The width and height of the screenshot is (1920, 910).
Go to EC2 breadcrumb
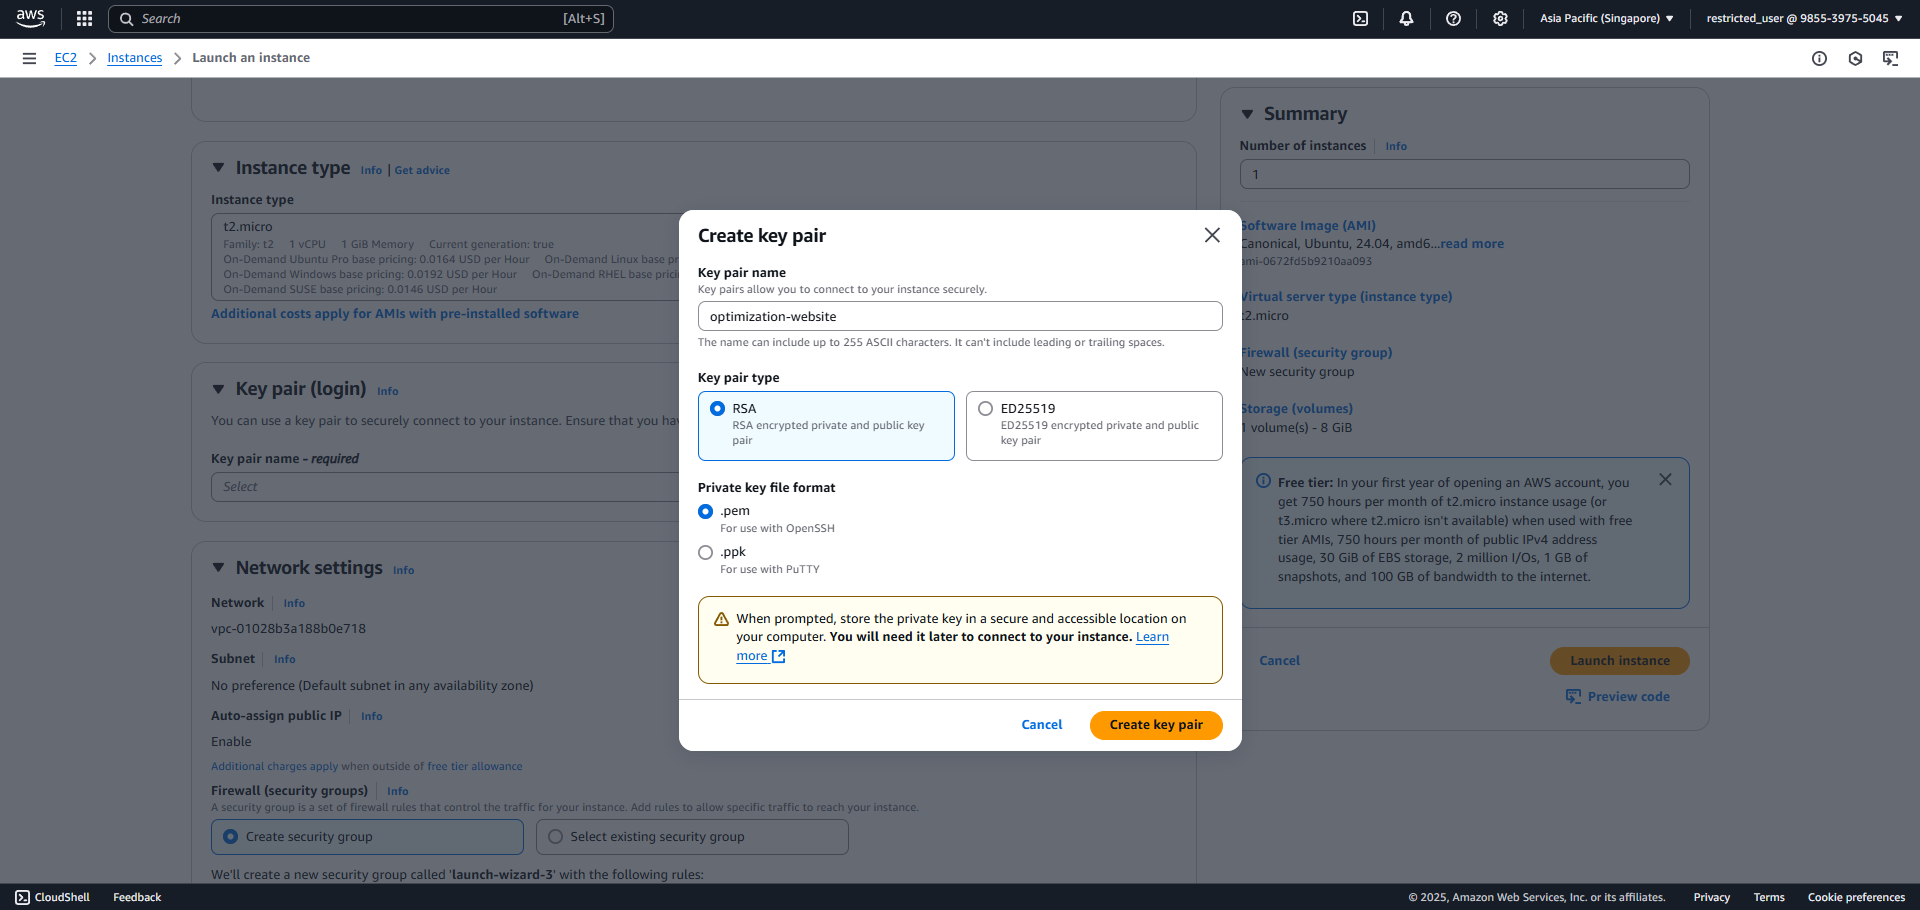coord(65,58)
